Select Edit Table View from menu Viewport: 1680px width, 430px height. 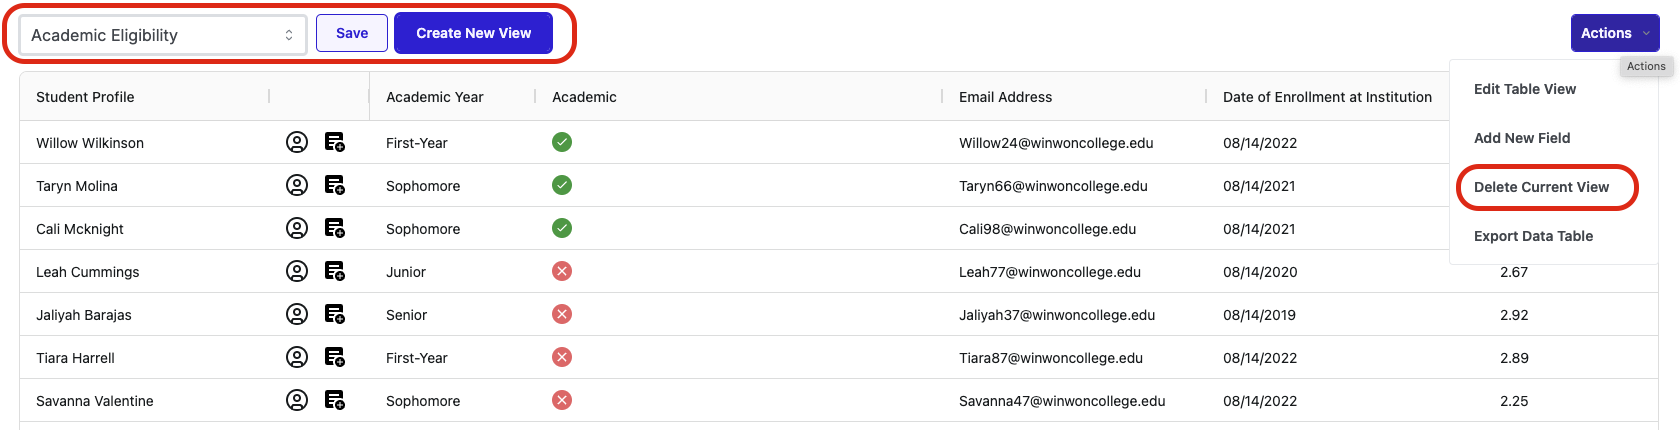point(1524,89)
